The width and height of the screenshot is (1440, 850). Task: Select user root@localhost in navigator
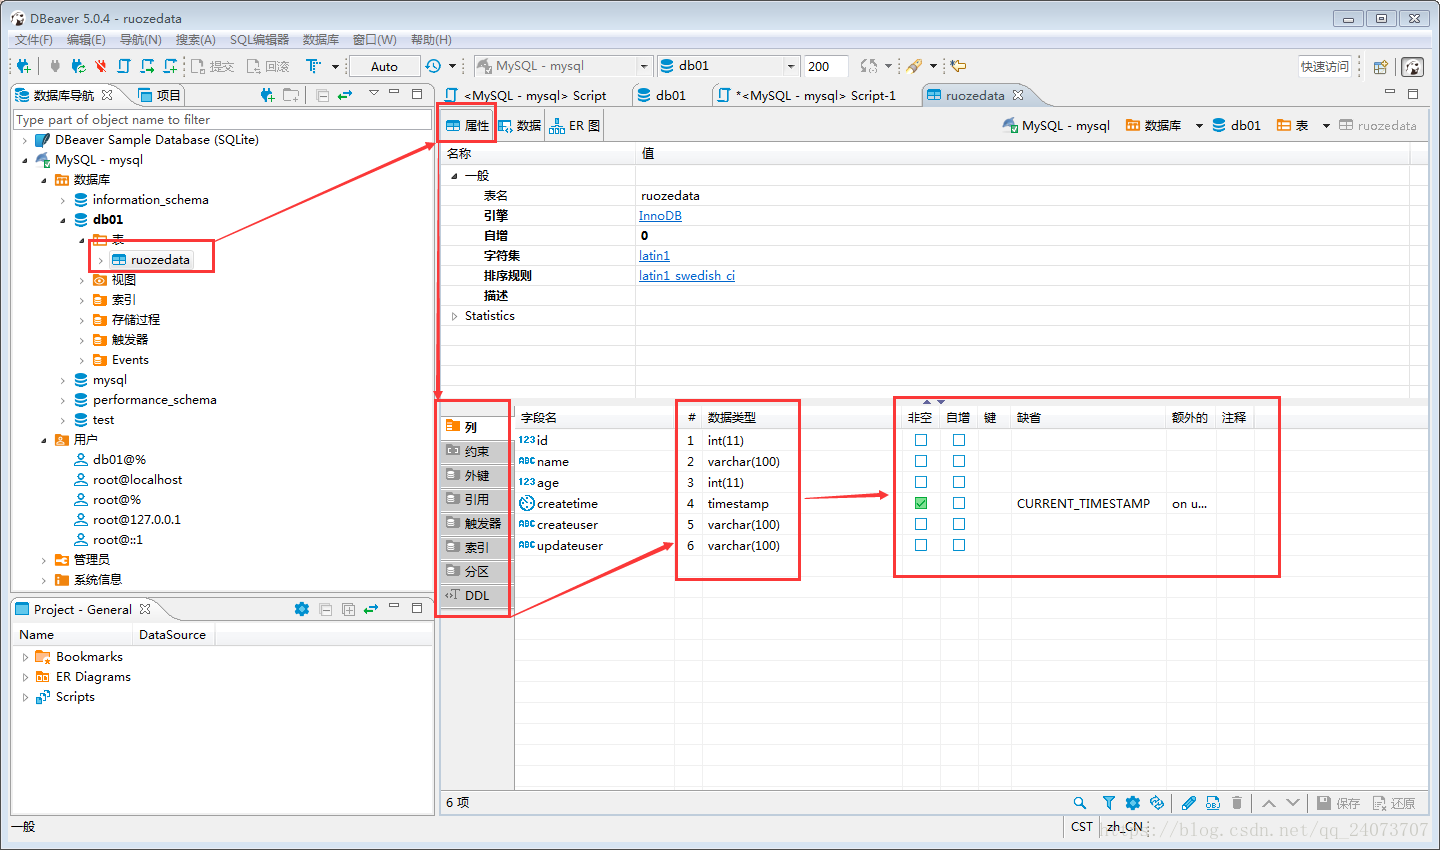[x=128, y=480]
